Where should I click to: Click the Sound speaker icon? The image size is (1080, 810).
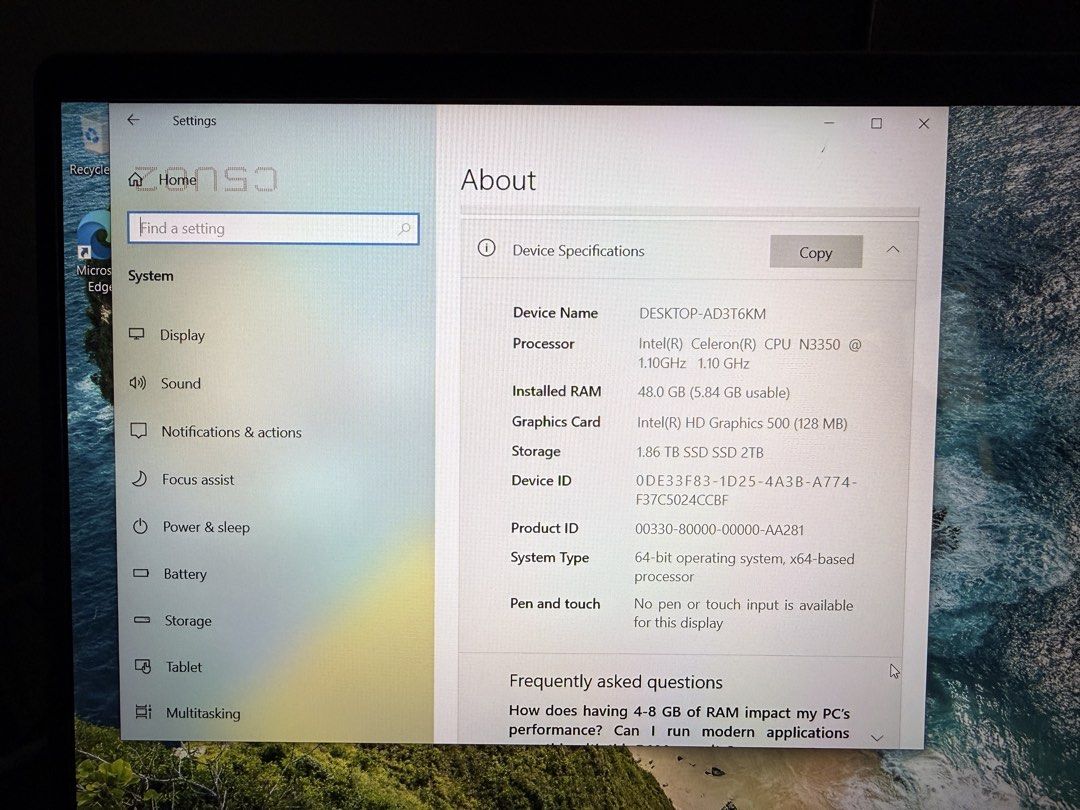pos(138,383)
